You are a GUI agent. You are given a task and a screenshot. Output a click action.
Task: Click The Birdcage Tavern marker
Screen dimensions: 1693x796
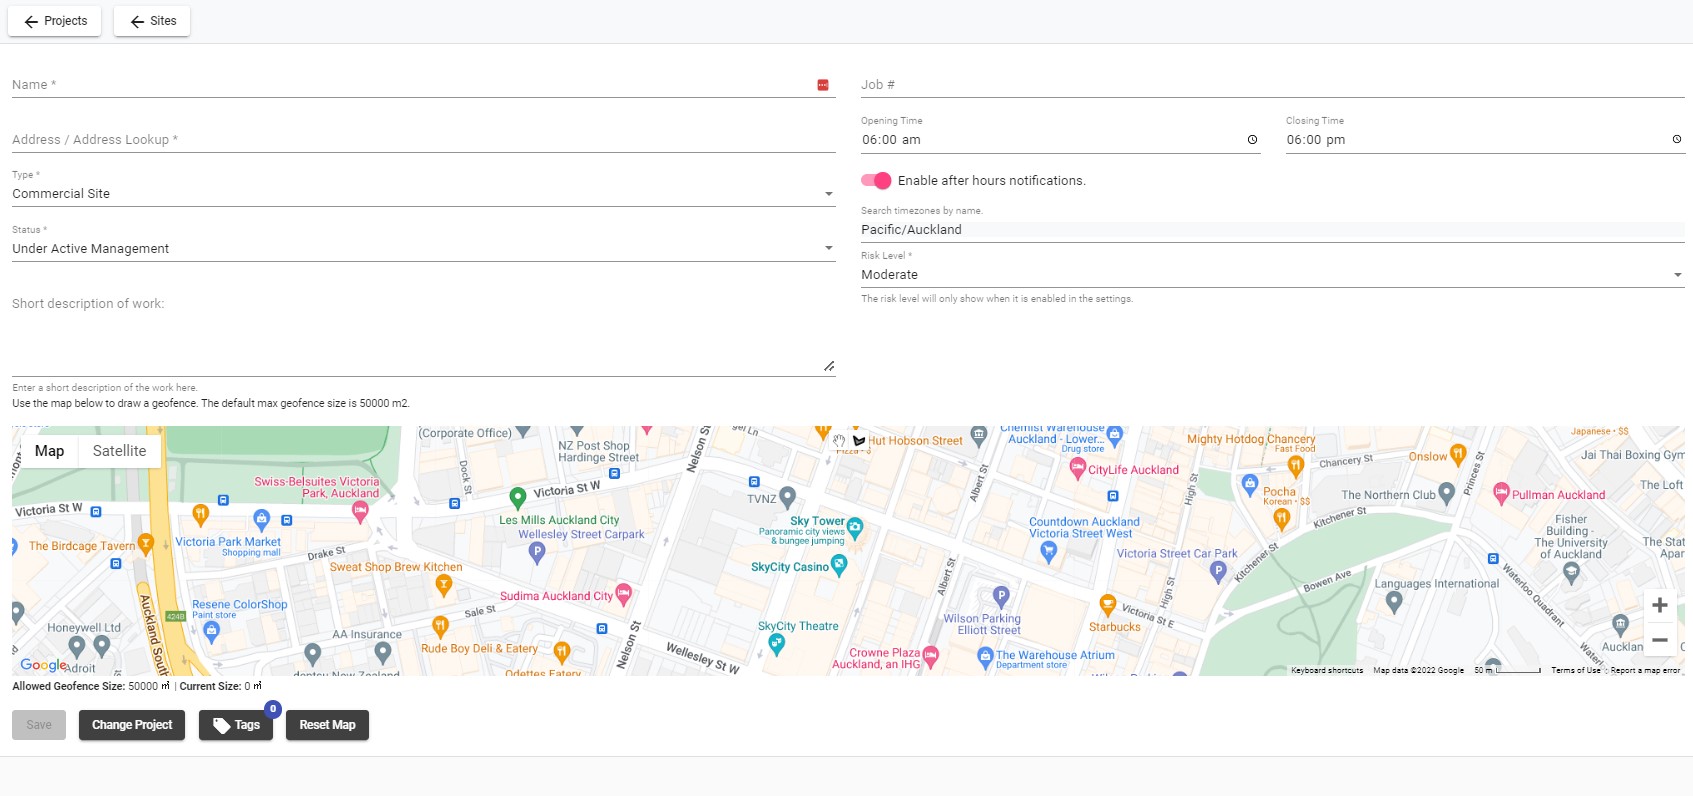(146, 544)
